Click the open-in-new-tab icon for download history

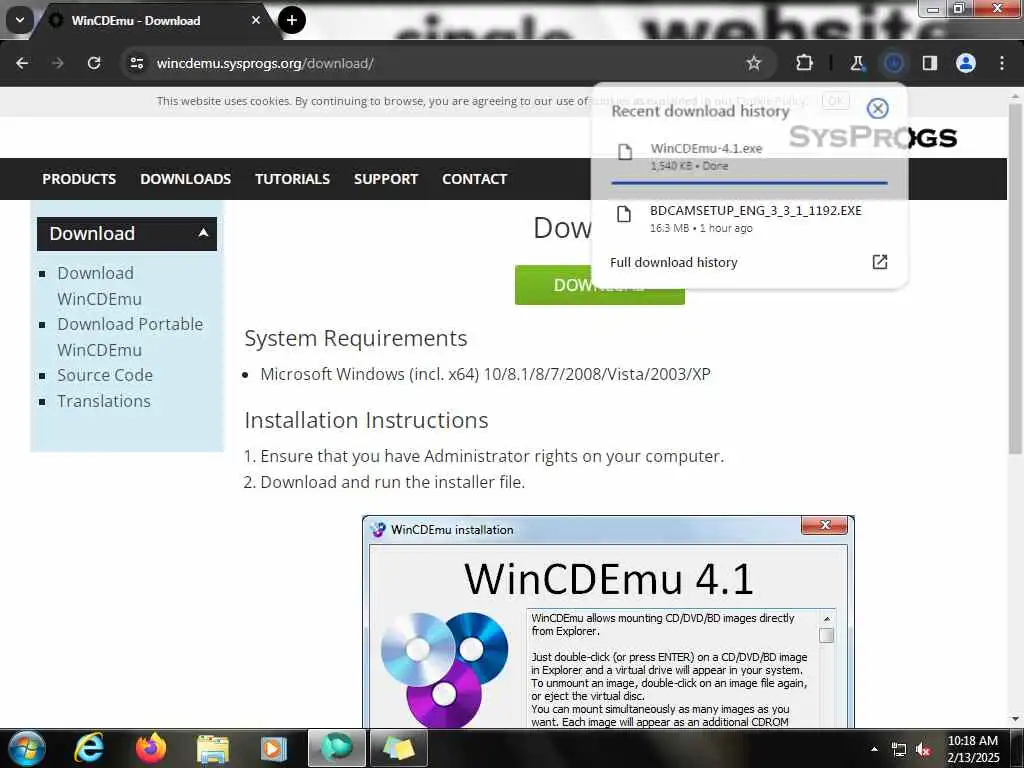tap(880, 262)
